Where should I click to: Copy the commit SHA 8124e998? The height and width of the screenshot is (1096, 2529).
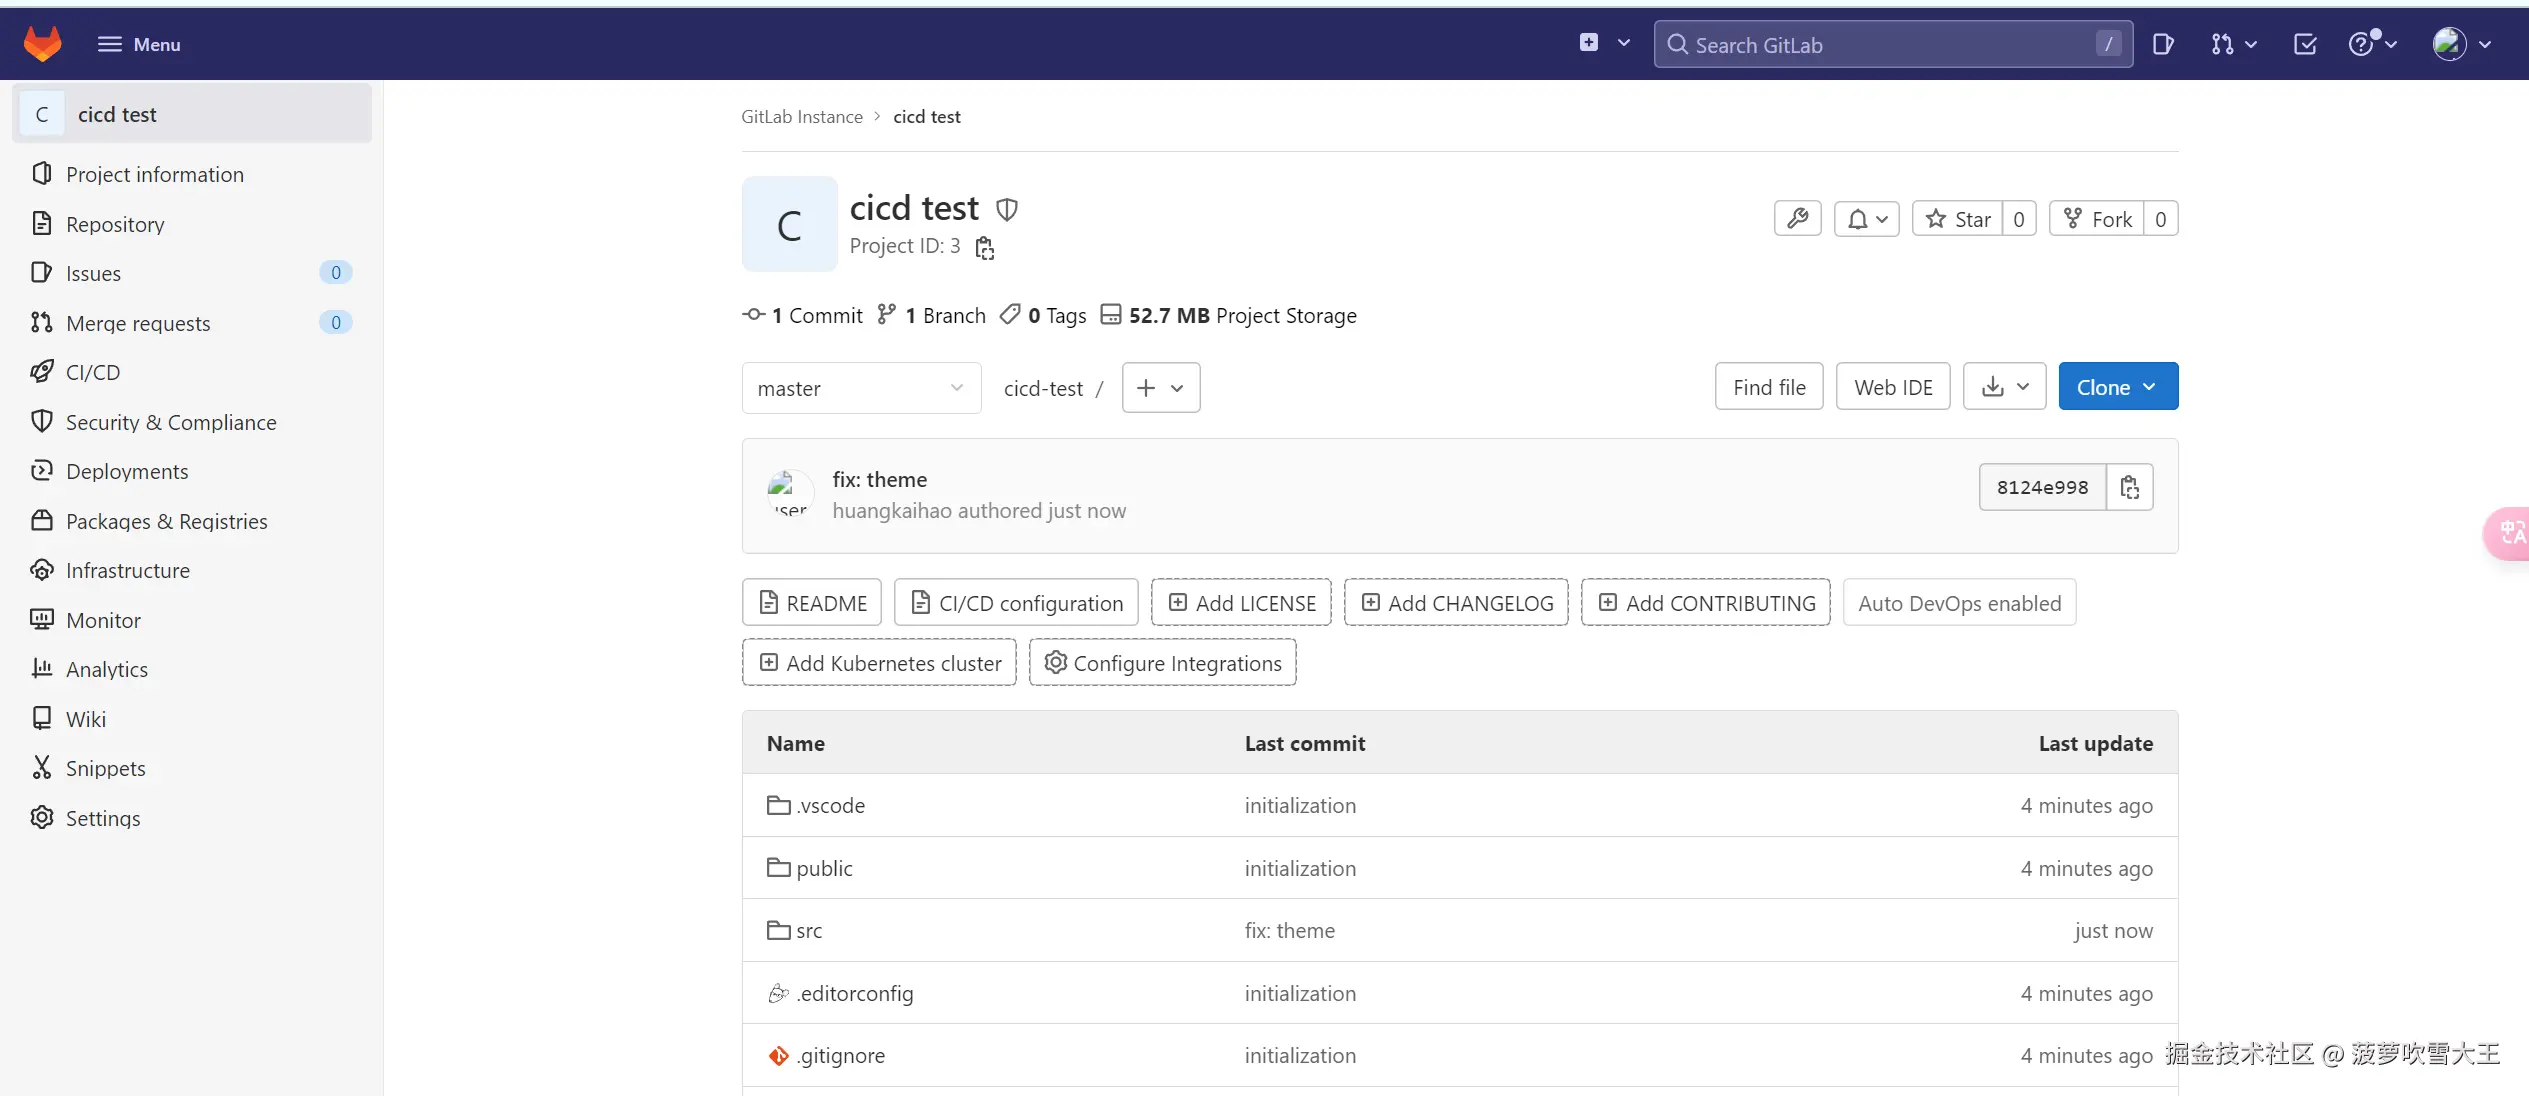click(2129, 487)
